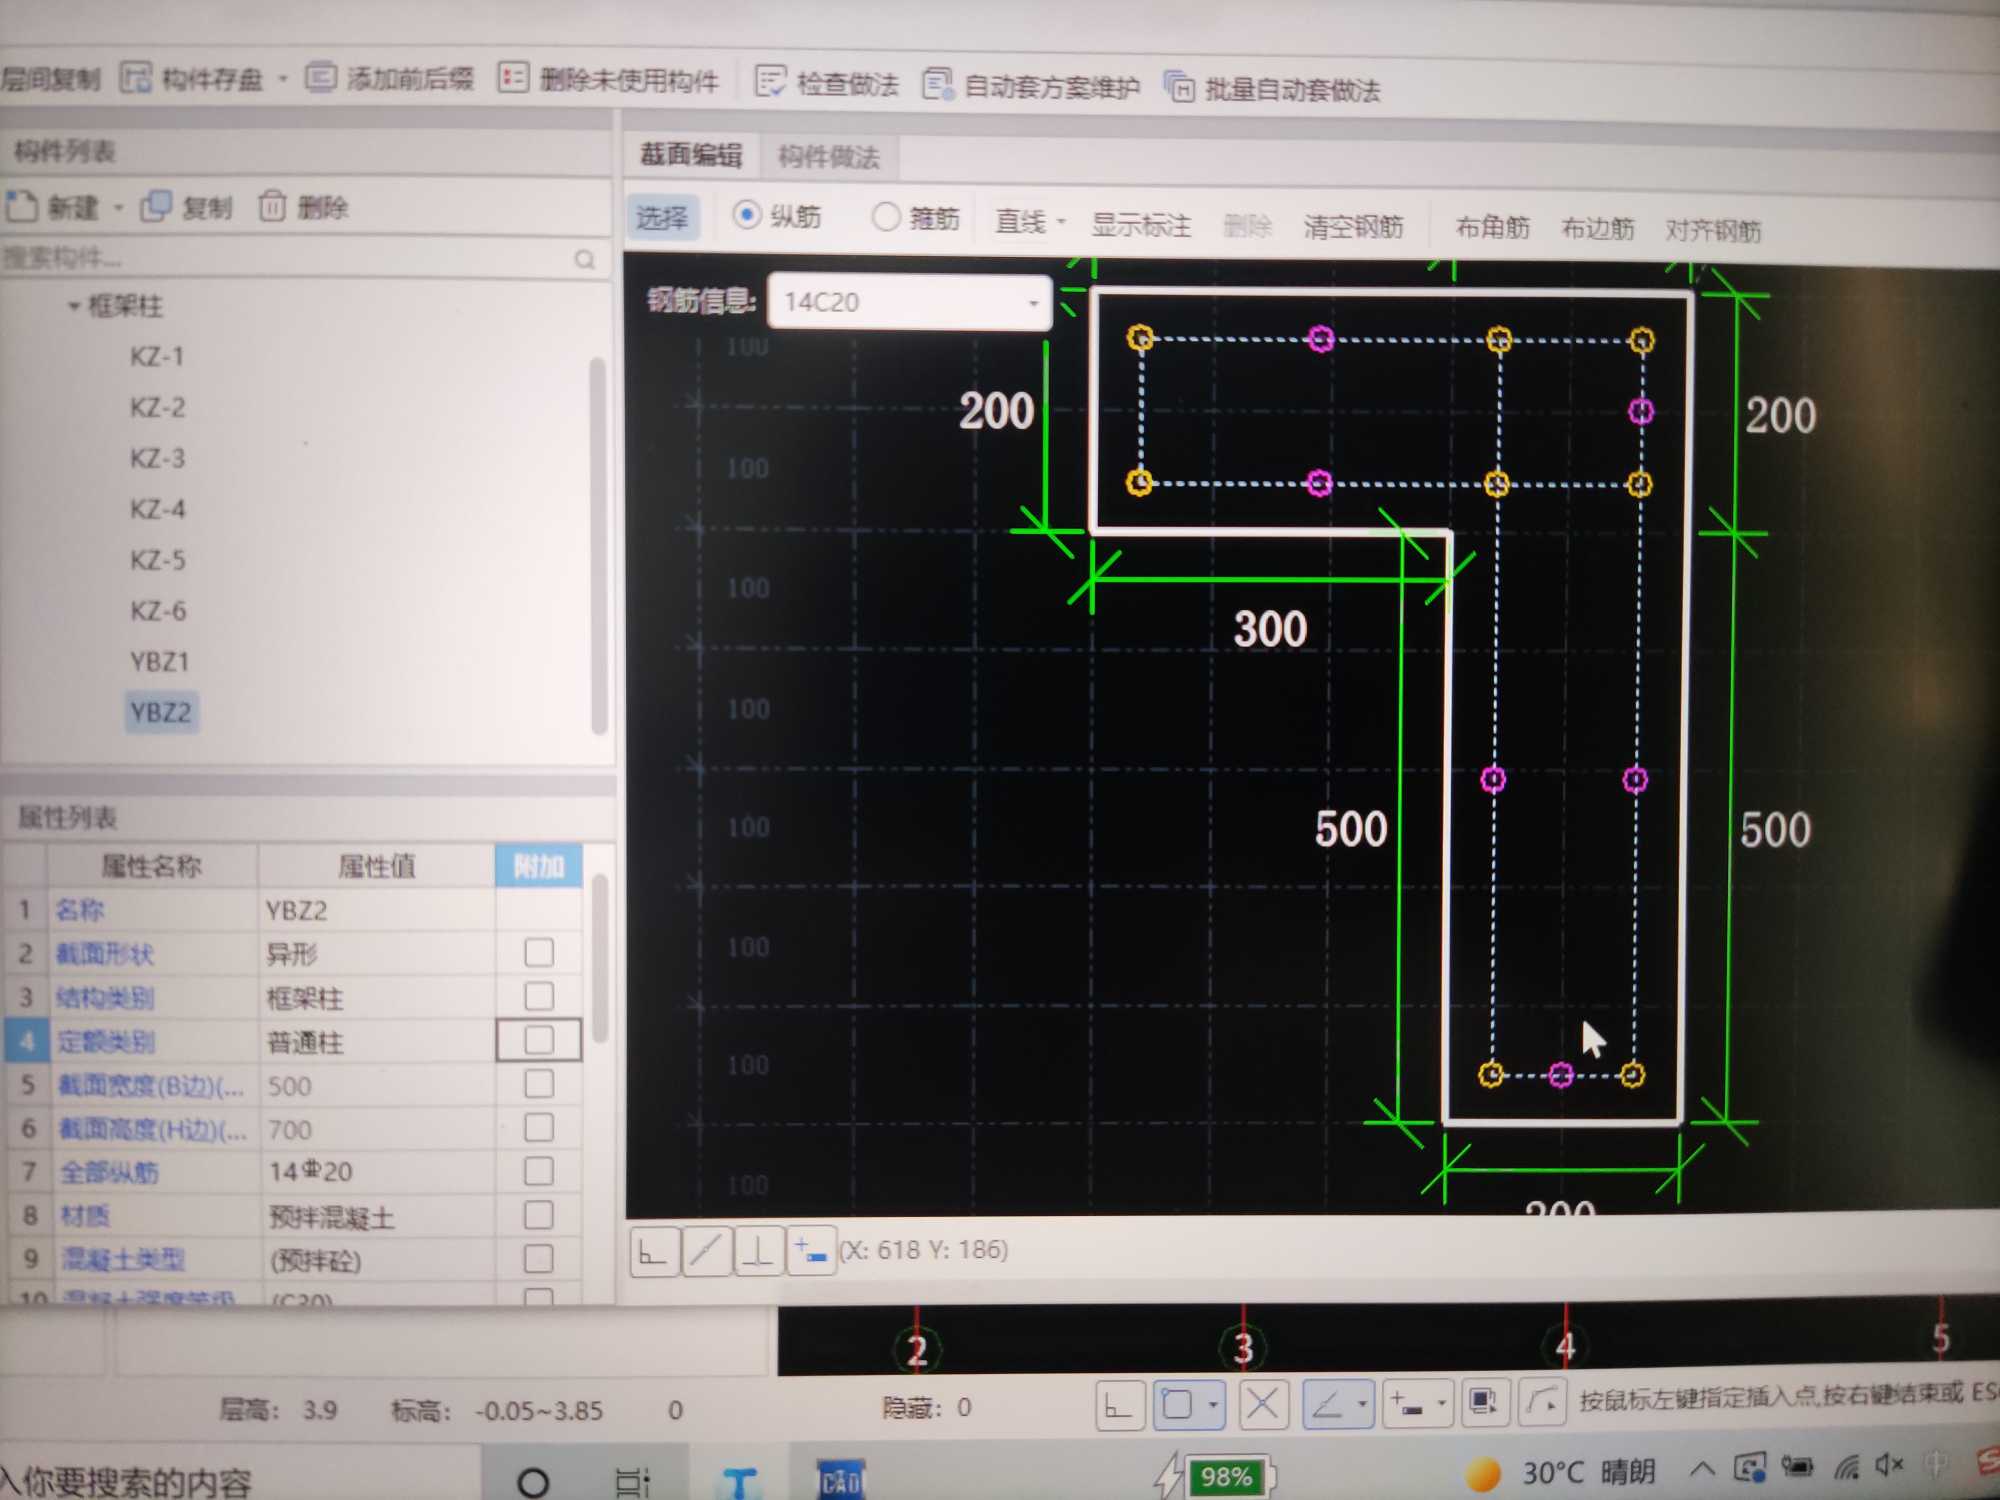
Task: Select YBZ1 in component tree
Action: tap(159, 662)
